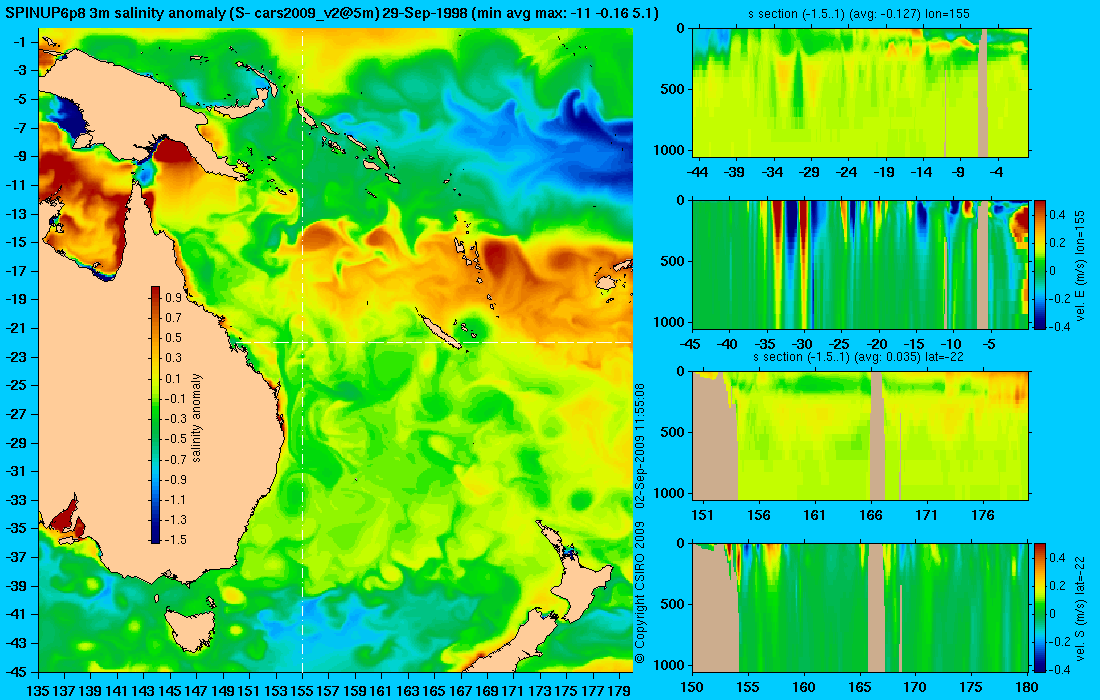Open the salinity section panel titled lat=-22
Screen dimensions: 1100x700
(x=860, y=436)
